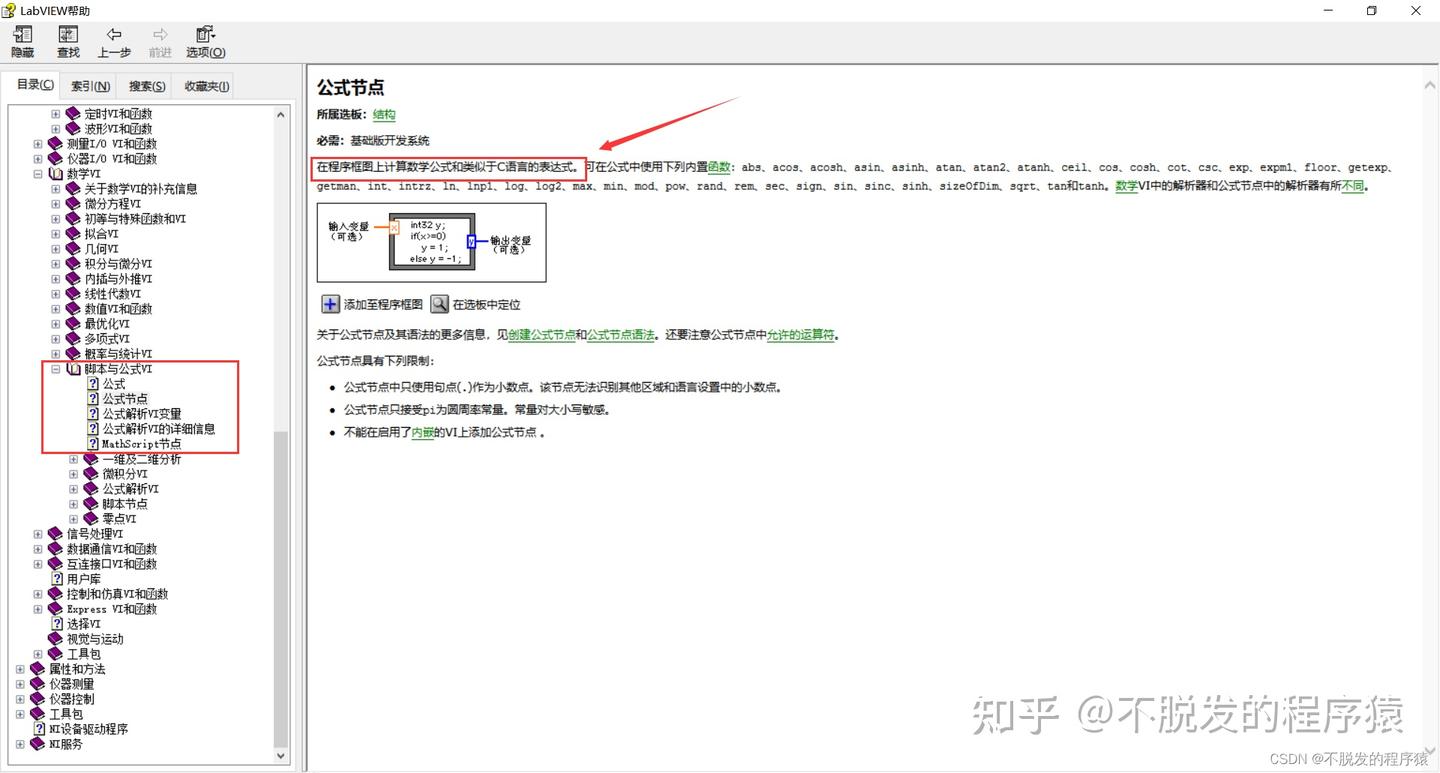The height and width of the screenshot is (773, 1440).
Task: Open the 收藏夹(B) tab
Action: pos(205,85)
